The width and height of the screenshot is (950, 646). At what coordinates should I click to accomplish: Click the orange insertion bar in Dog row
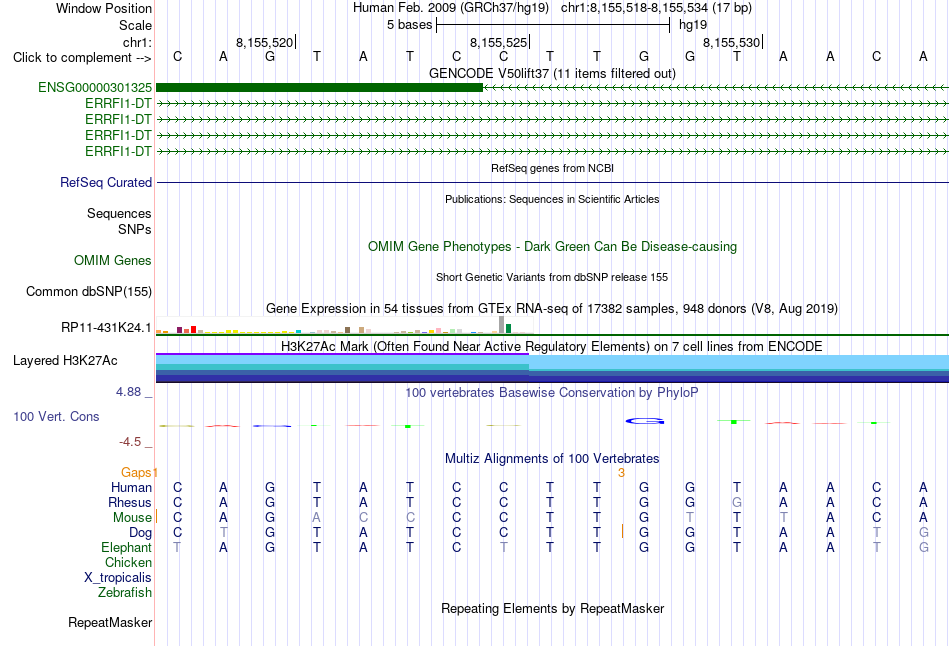click(x=622, y=531)
